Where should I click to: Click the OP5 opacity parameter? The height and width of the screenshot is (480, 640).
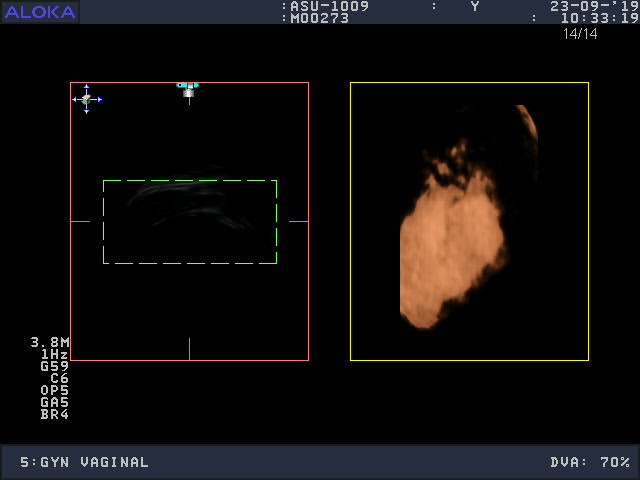tap(54, 390)
